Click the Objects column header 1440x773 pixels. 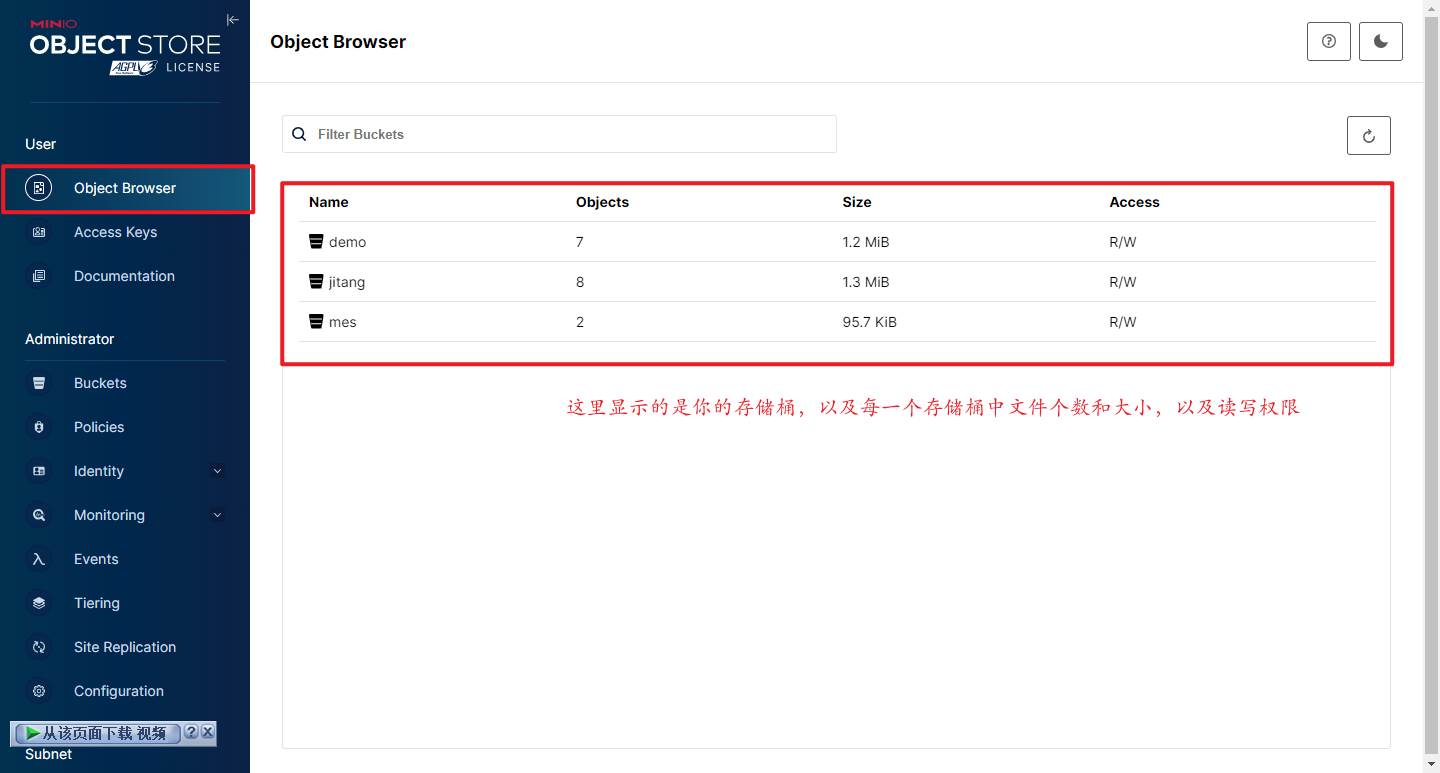(602, 202)
